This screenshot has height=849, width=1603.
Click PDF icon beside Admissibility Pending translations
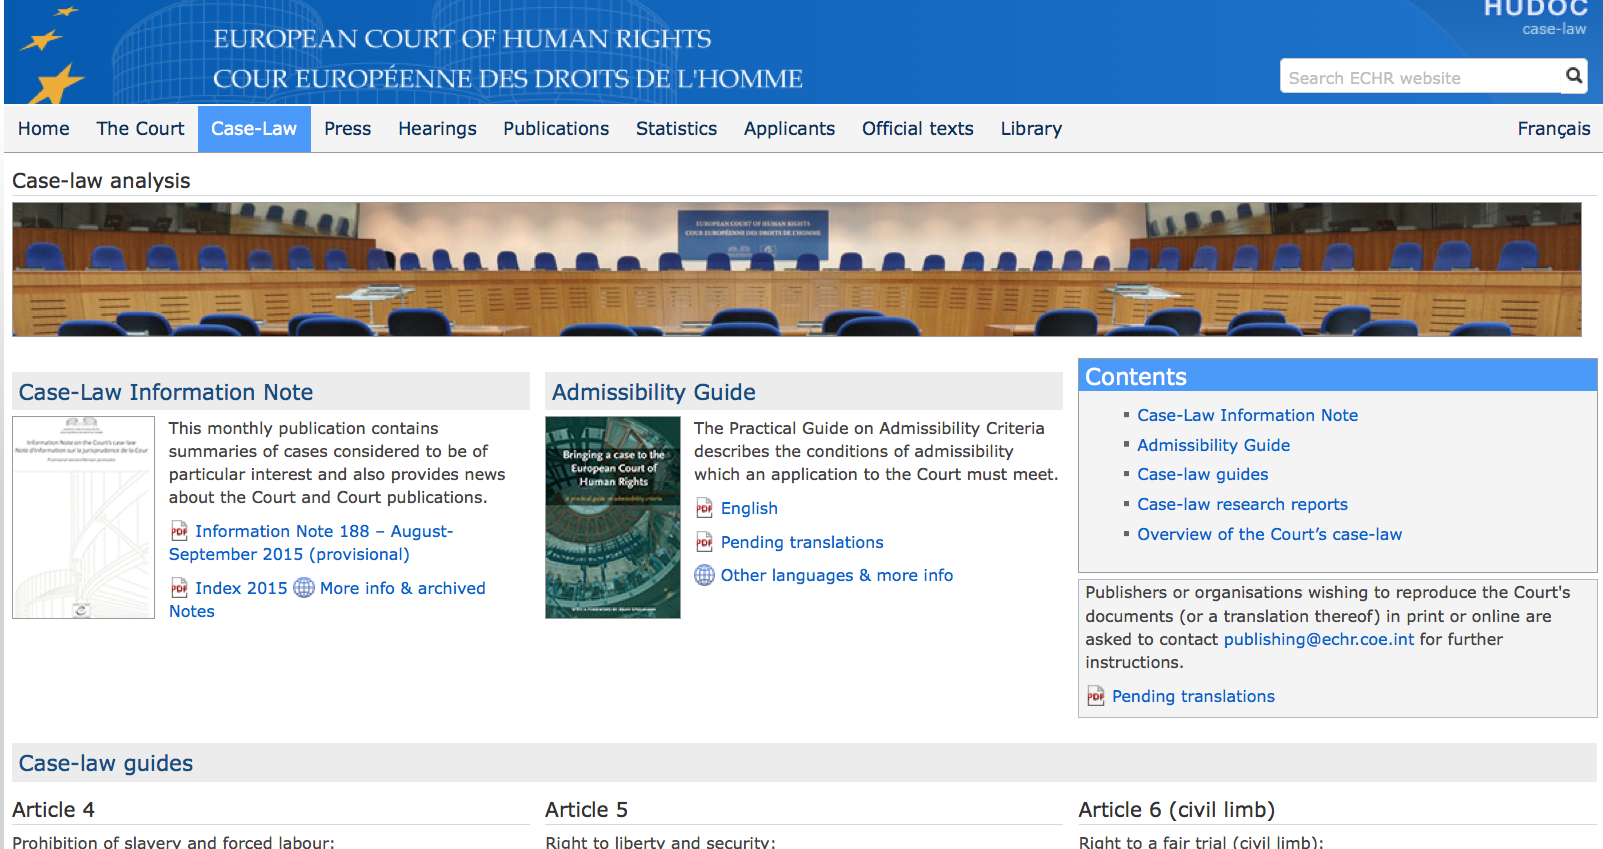pyautogui.click(x=704, y=543)
